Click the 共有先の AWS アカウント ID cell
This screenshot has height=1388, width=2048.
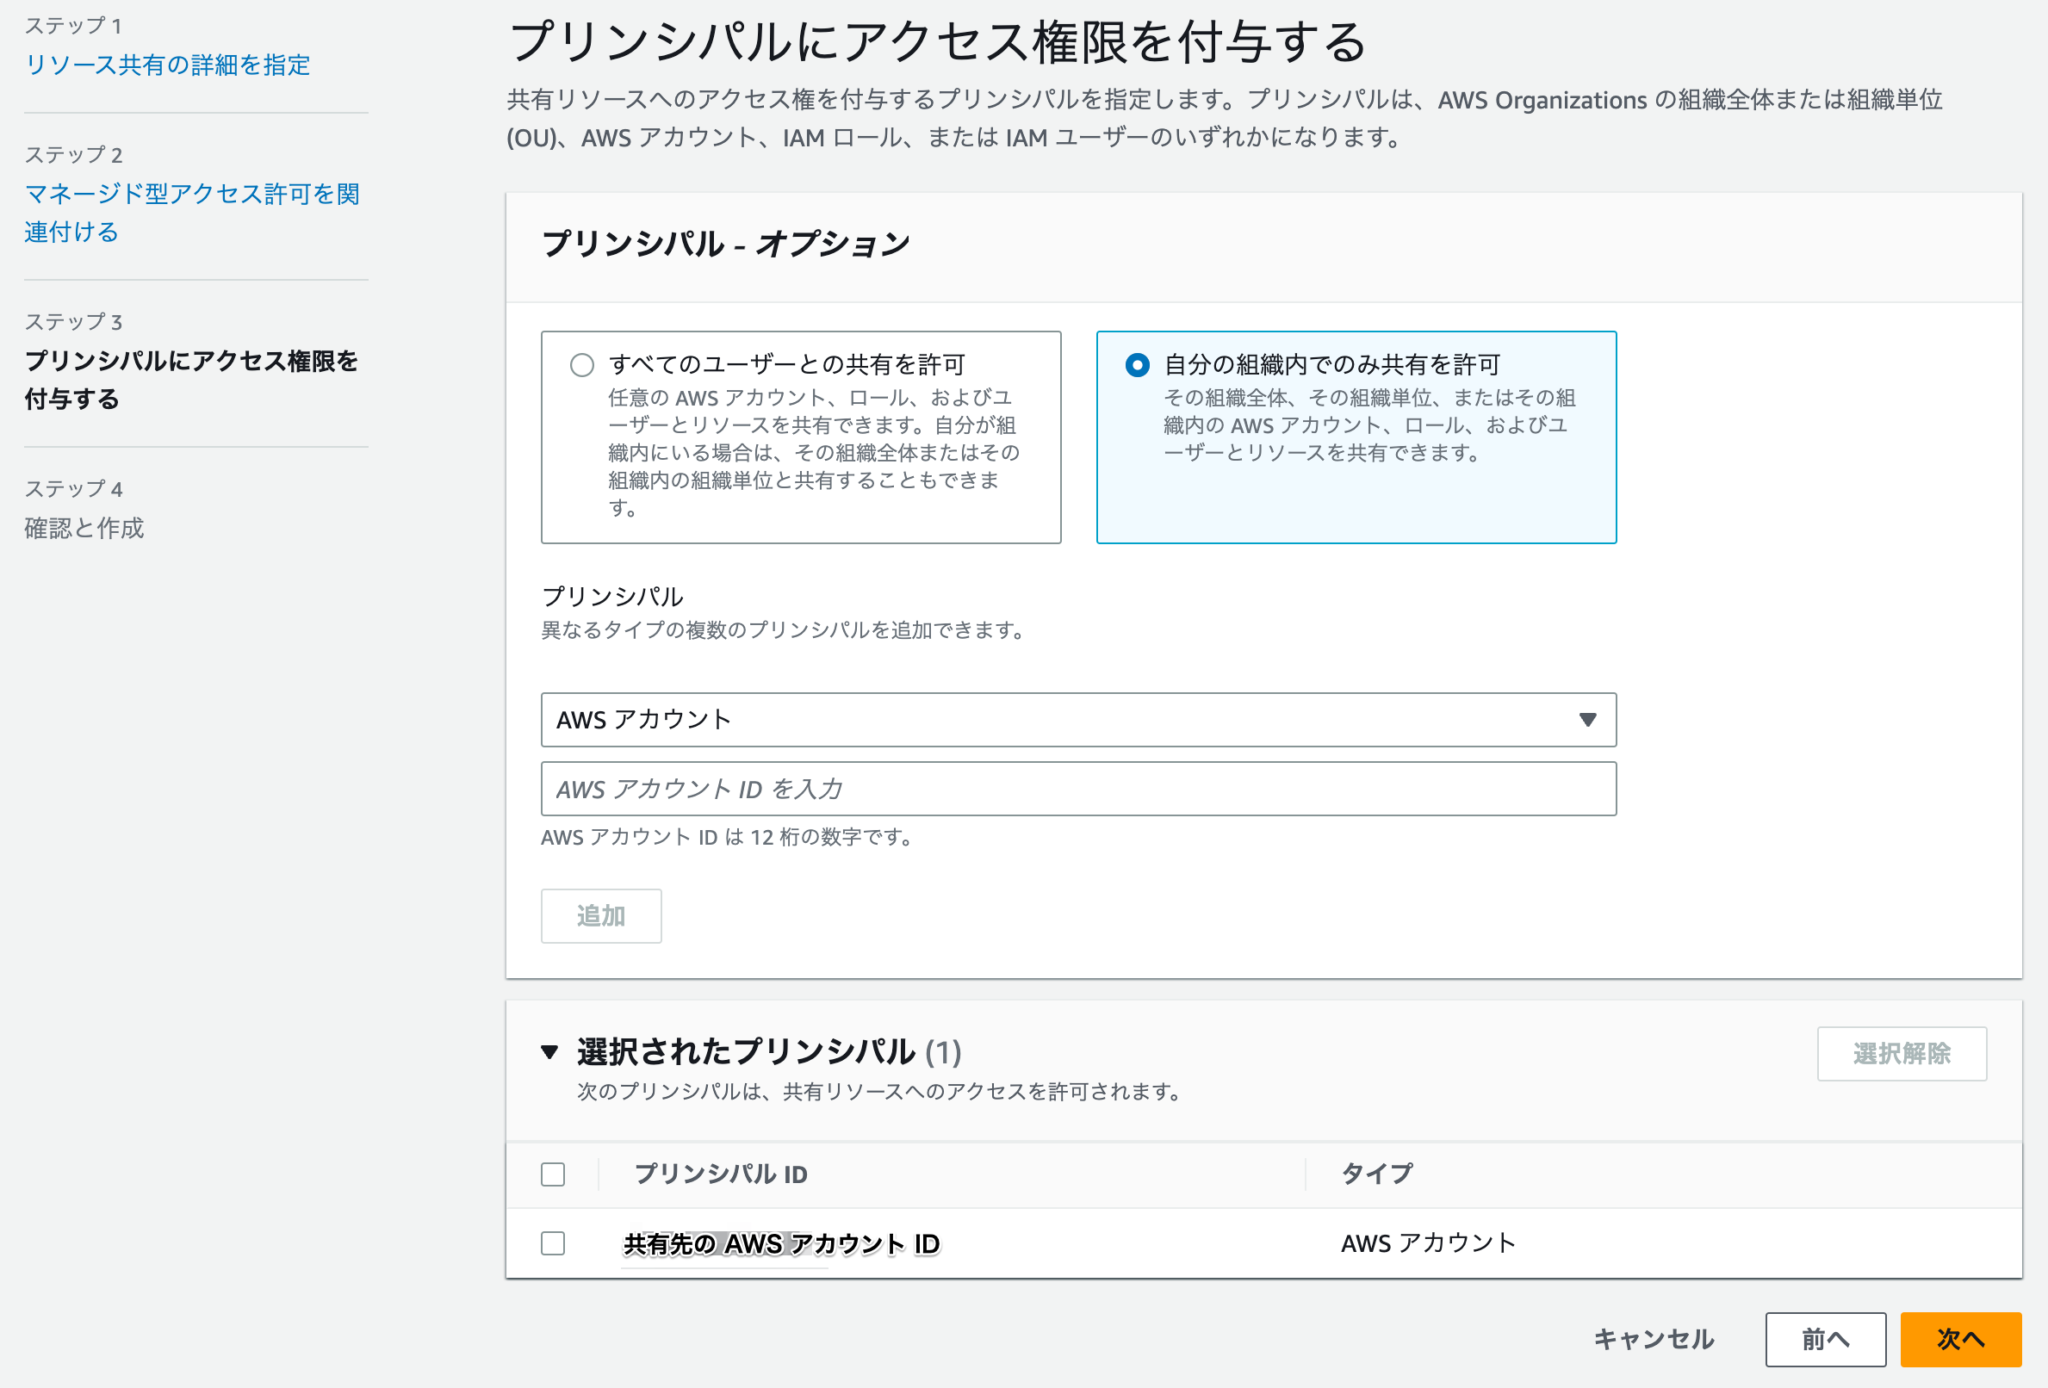pos(781,1244)
